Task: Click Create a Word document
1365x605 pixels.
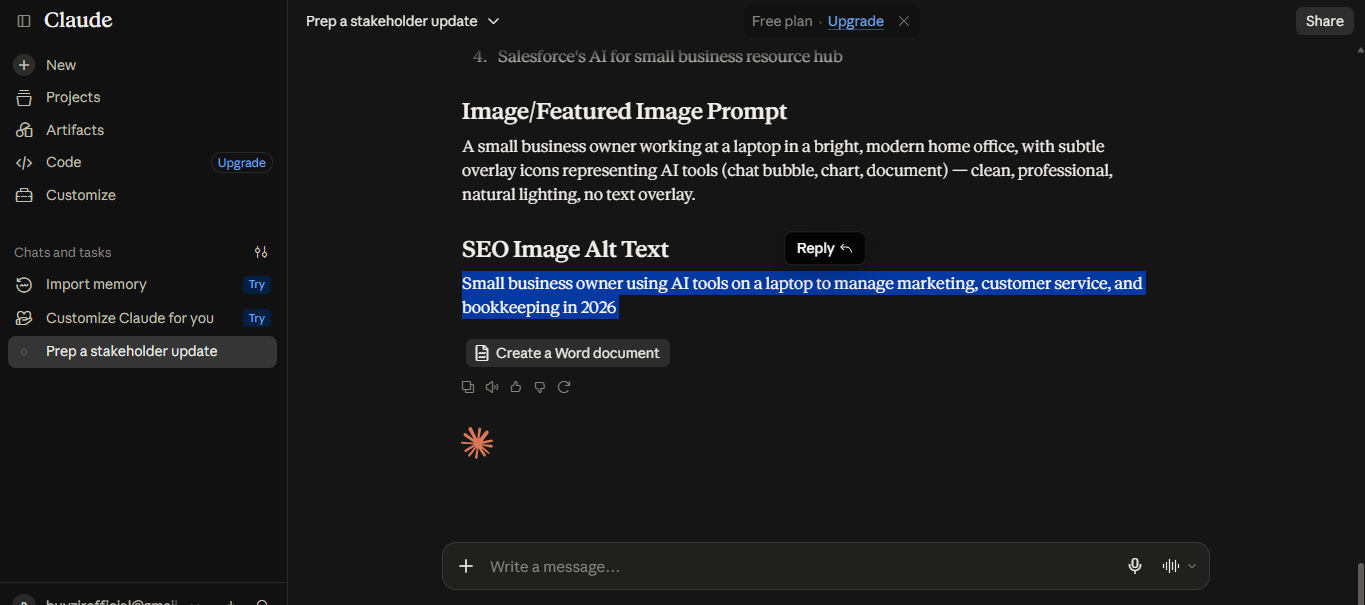Action: coord(568,353)
